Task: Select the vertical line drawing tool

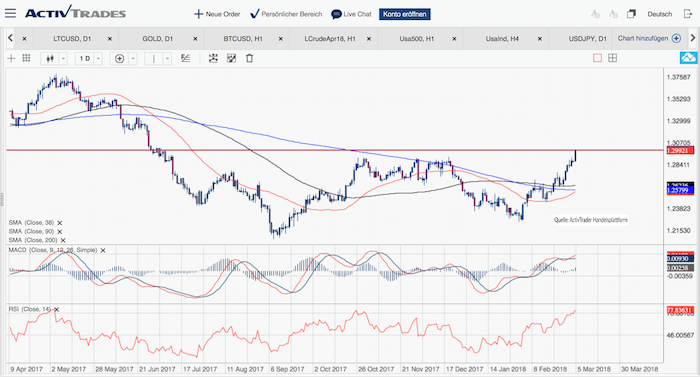Action: pos(154,59)
